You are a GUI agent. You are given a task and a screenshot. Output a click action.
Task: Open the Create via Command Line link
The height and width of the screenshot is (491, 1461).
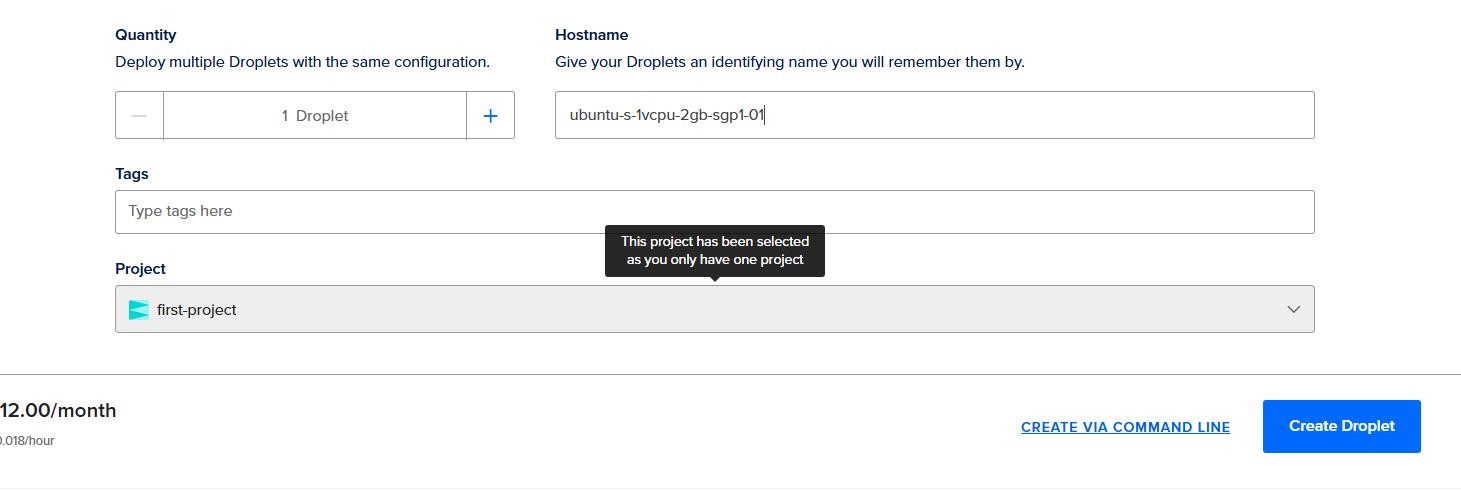point(1125,427)
